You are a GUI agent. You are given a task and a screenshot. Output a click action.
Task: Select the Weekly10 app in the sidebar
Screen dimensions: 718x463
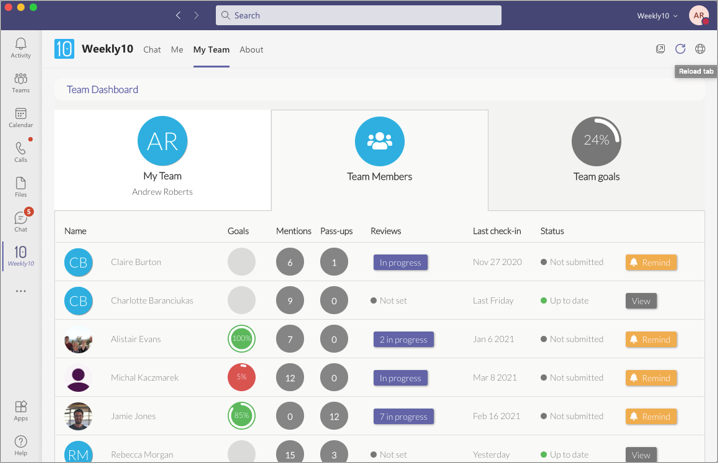[x=21, y=256]
